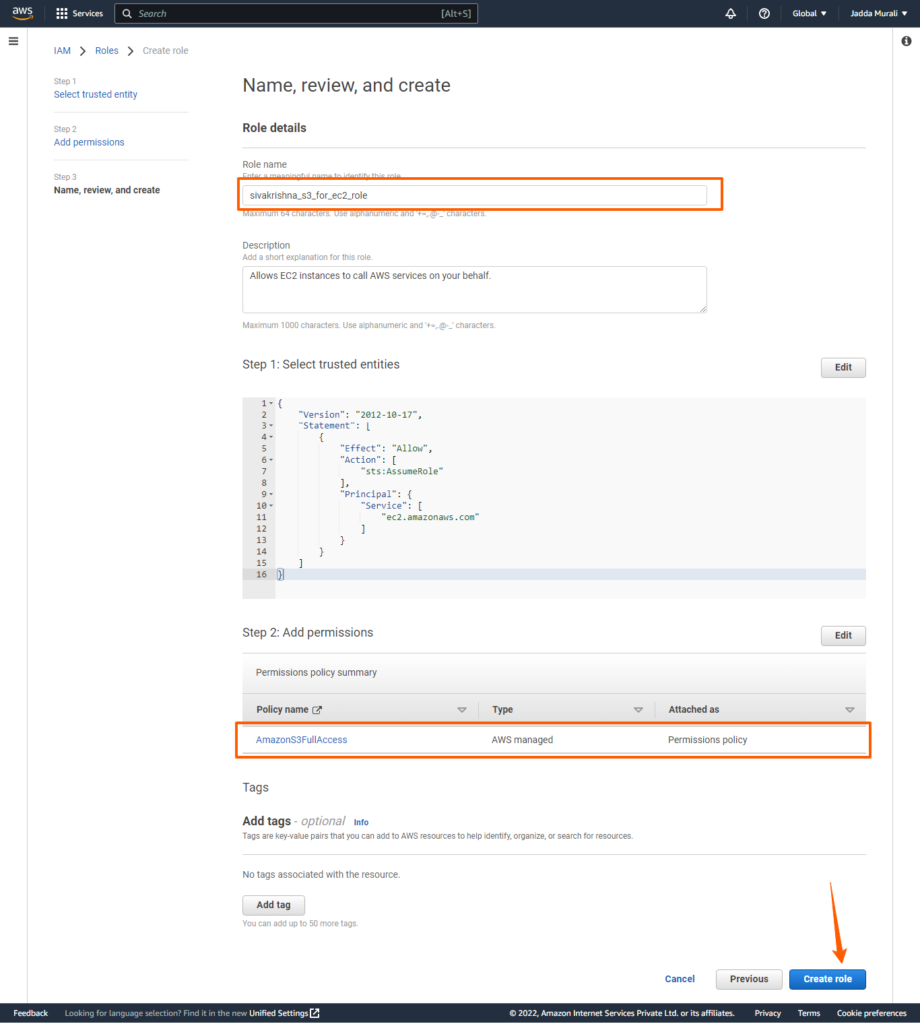Open Cookie preferences footer link

point(872,1013)
